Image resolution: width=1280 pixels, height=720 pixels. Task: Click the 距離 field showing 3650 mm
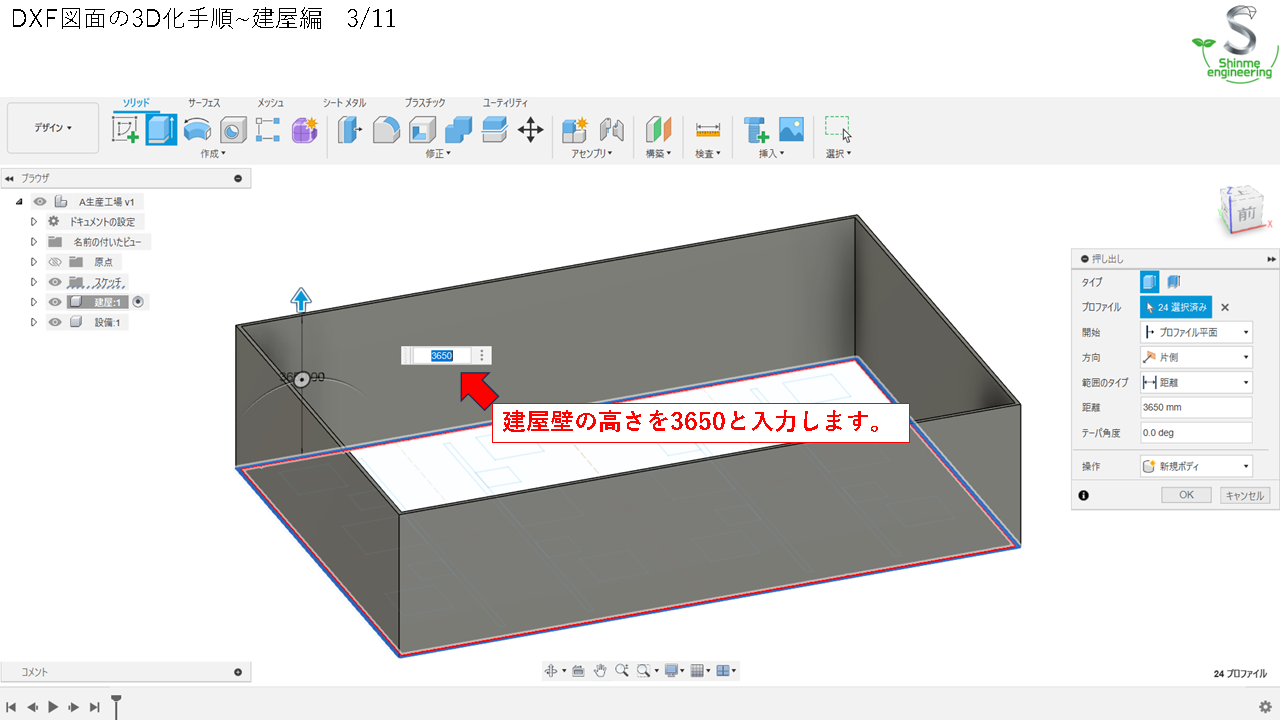coord(1196,406)
